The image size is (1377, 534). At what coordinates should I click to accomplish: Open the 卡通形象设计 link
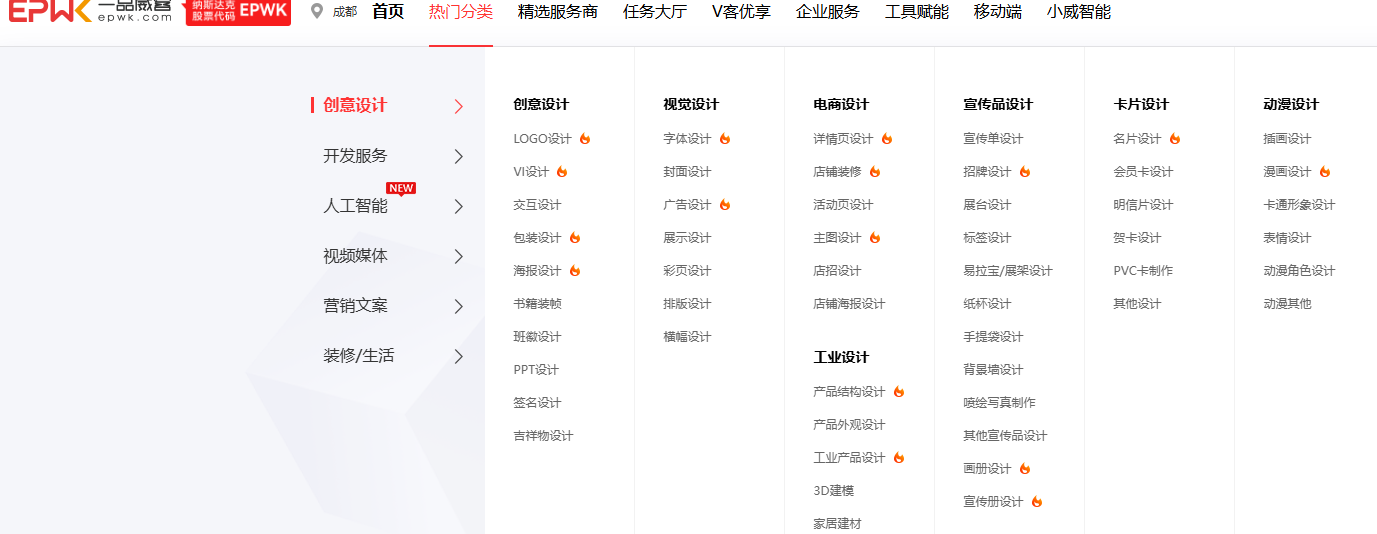coord(1299,205)
